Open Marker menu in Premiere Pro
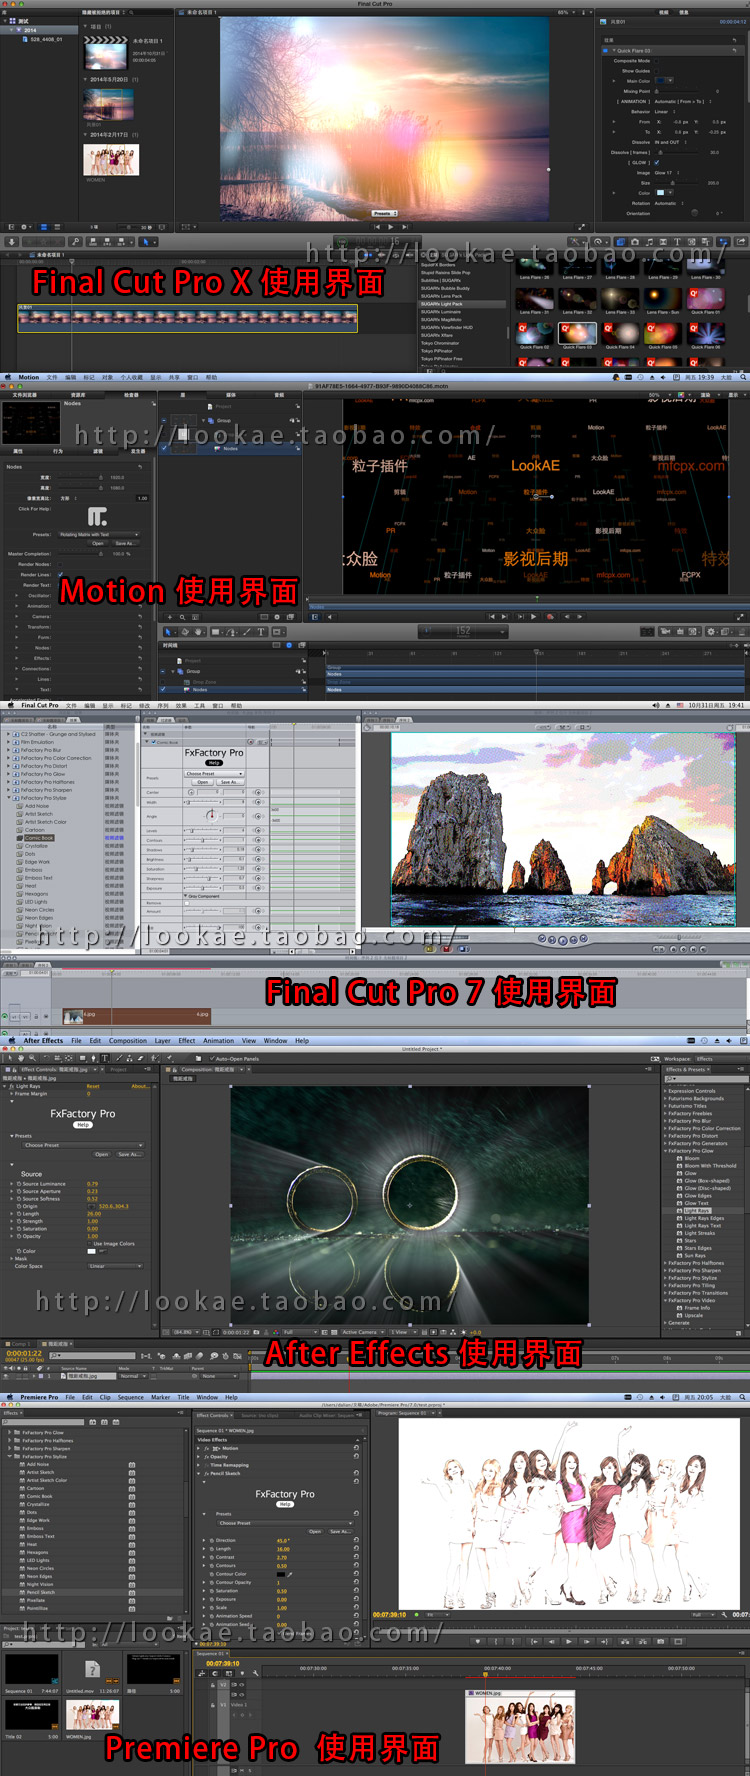Screen dimensions: 750x1776 click(161, 1397)
